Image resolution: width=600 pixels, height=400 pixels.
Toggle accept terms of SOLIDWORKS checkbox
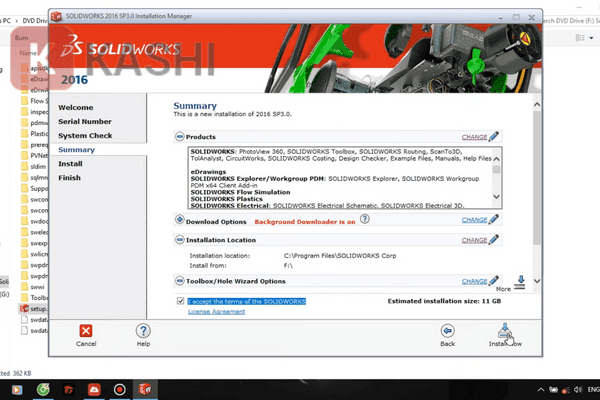[x=181, y=301]
